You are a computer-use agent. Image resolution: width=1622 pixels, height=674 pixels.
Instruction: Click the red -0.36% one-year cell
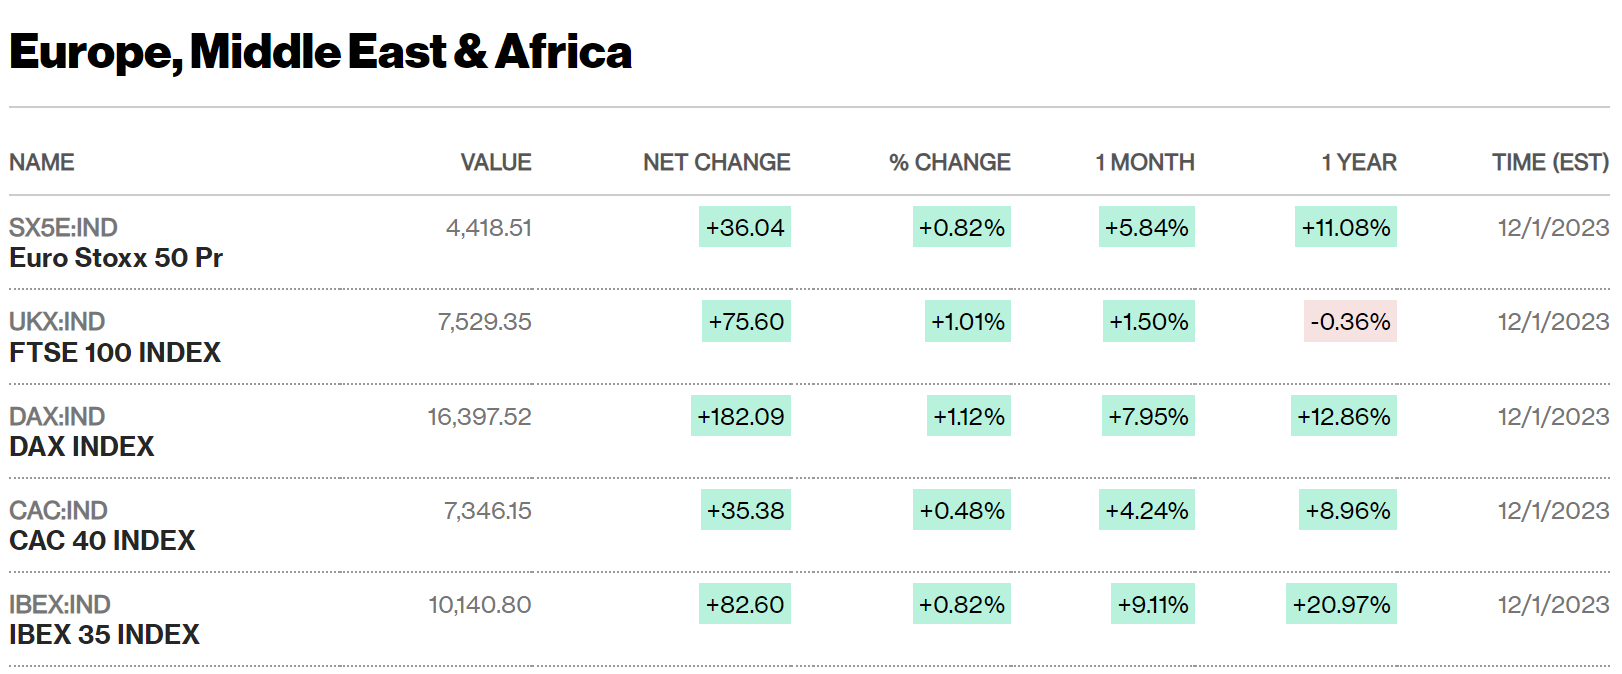[x=1350, y=322]
